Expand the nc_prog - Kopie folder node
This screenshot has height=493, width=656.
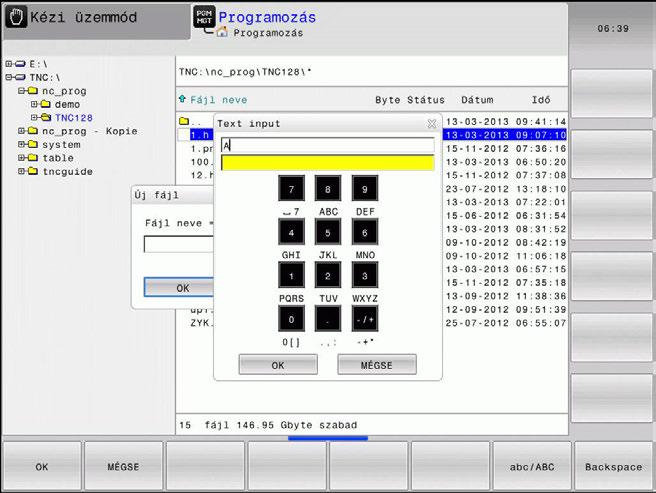[x=21, y=131]
